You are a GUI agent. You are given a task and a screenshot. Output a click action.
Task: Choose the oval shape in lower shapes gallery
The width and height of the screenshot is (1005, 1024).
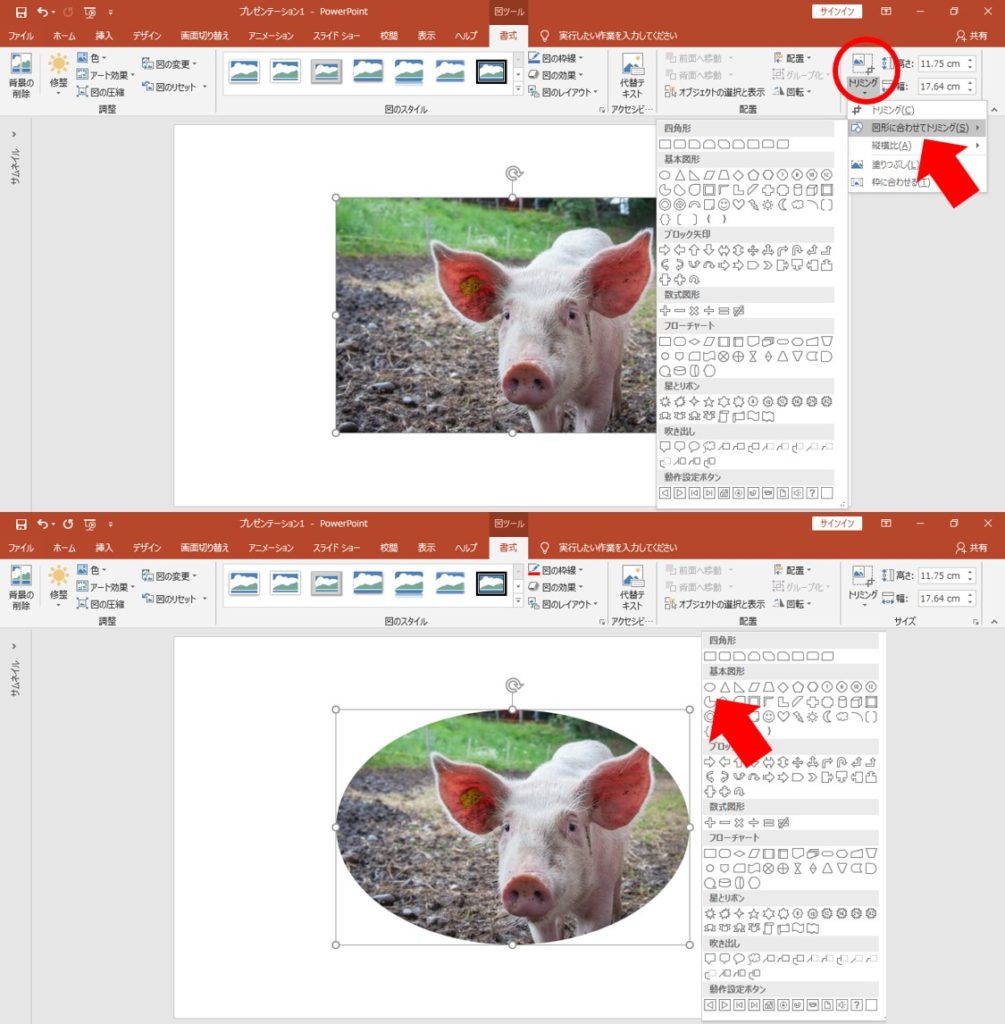coord(710,687)
